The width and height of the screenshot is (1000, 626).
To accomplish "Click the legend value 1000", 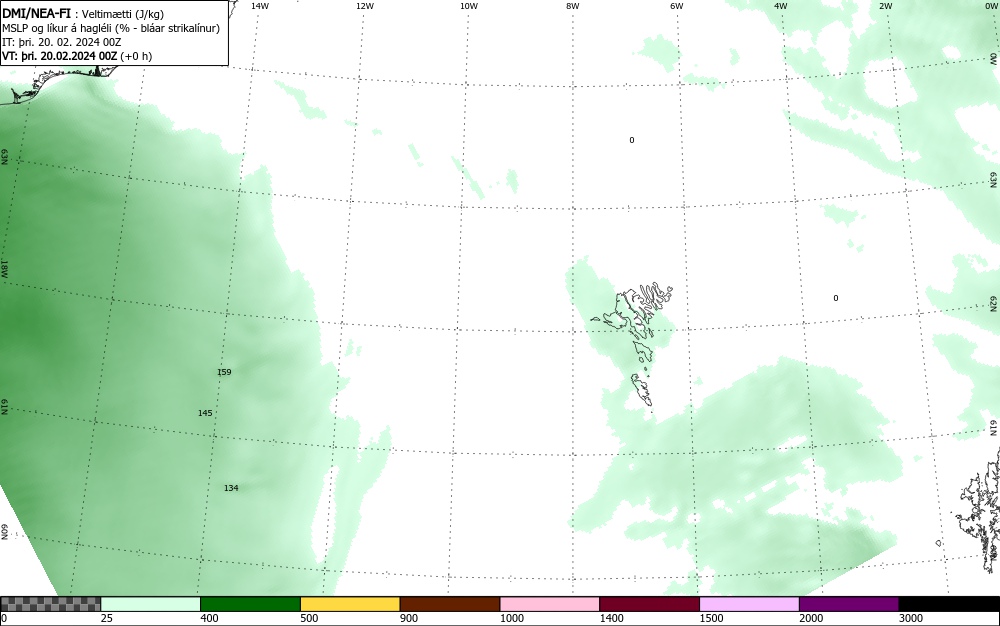I will pos(511,618).
